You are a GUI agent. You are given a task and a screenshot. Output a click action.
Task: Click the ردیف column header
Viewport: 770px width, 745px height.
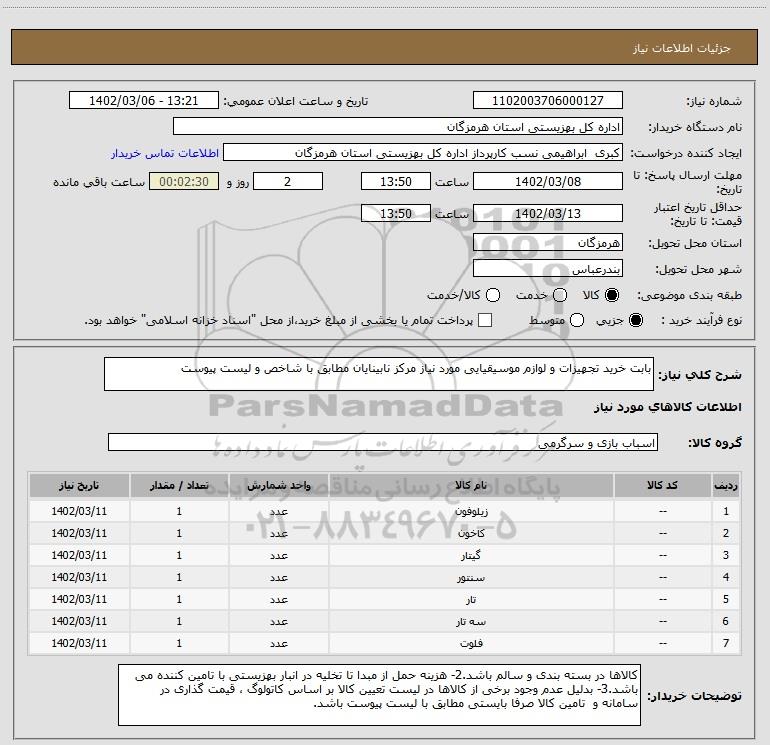point(726,485)
